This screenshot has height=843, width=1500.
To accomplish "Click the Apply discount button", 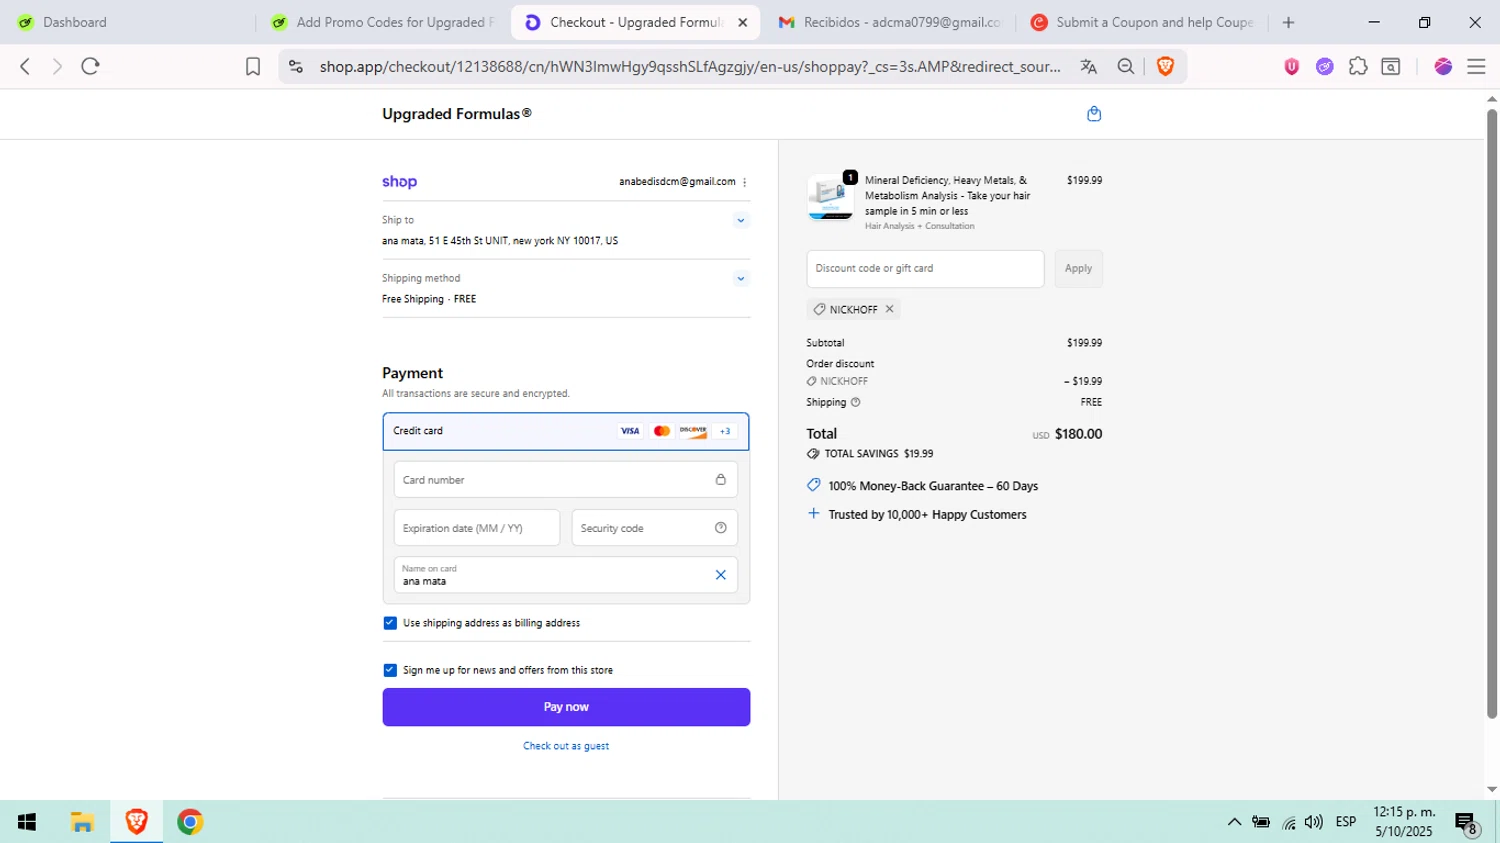I will [x=1078, y=269].
